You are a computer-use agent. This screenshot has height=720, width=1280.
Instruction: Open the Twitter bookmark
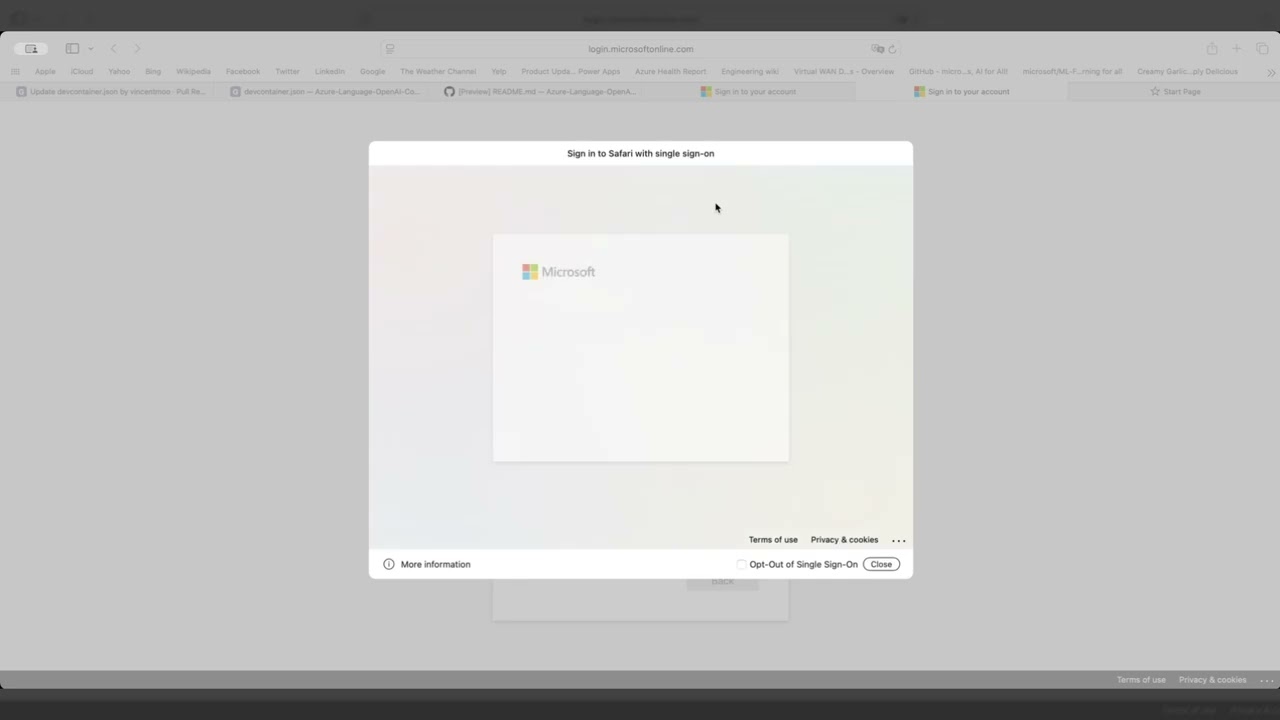pyautogui.click(x=287, y=71)
